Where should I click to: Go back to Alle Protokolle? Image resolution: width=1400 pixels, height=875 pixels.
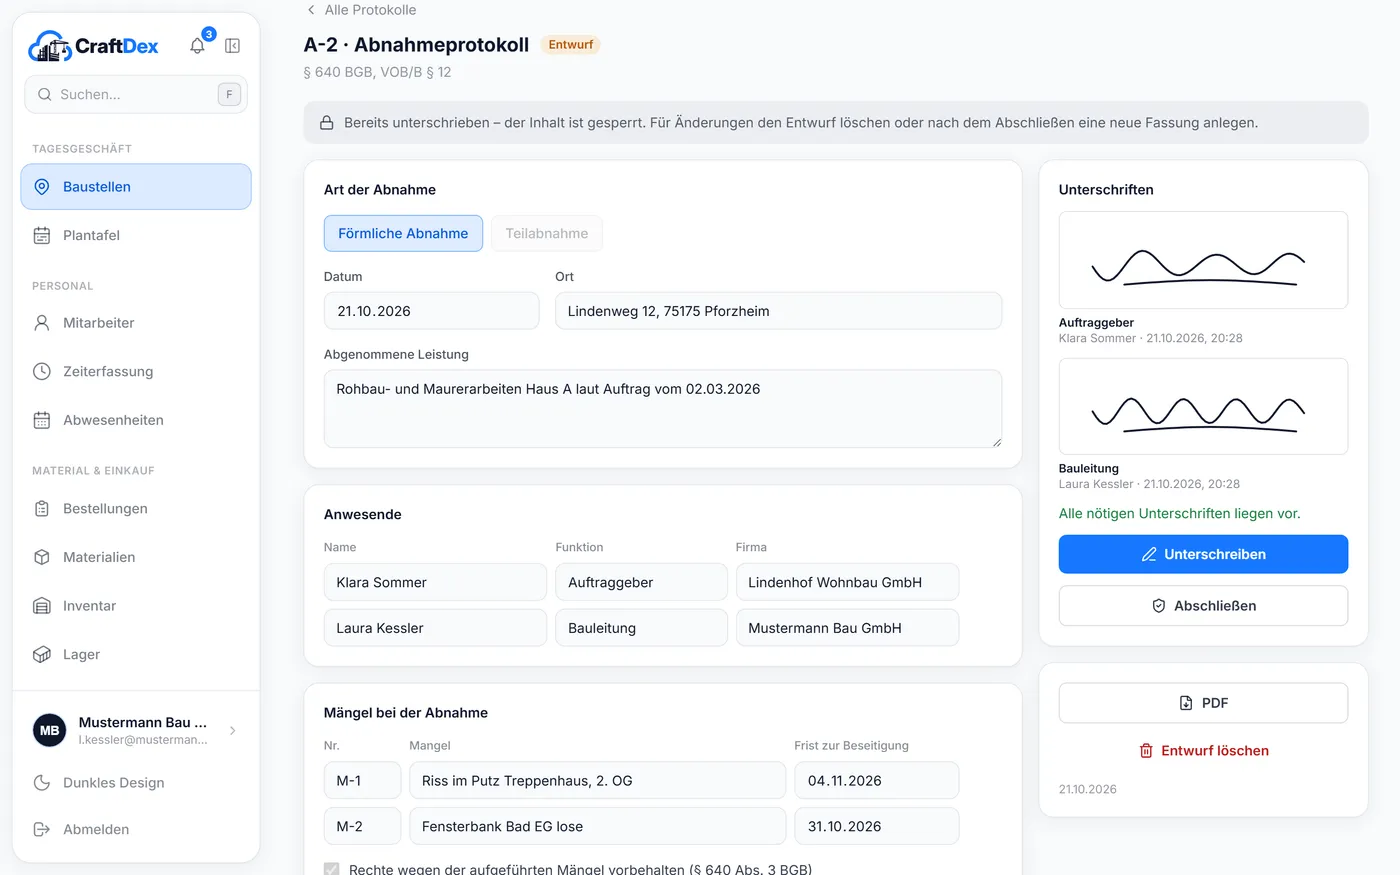point(361,10)
